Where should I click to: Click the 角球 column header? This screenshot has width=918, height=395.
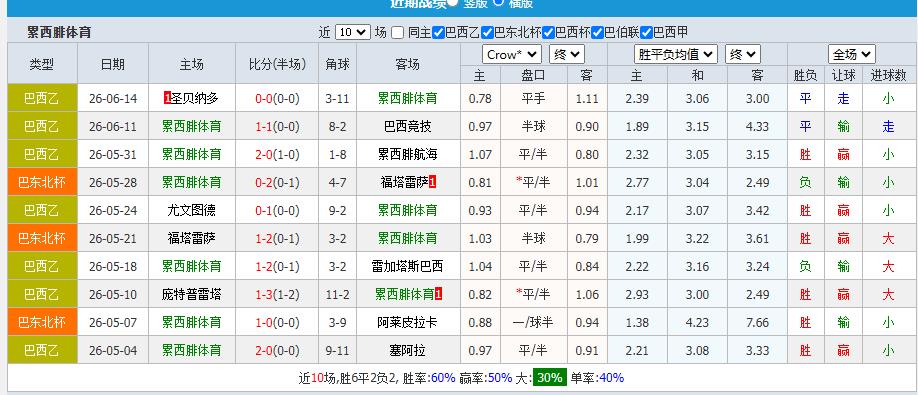[x=337, y=64]
